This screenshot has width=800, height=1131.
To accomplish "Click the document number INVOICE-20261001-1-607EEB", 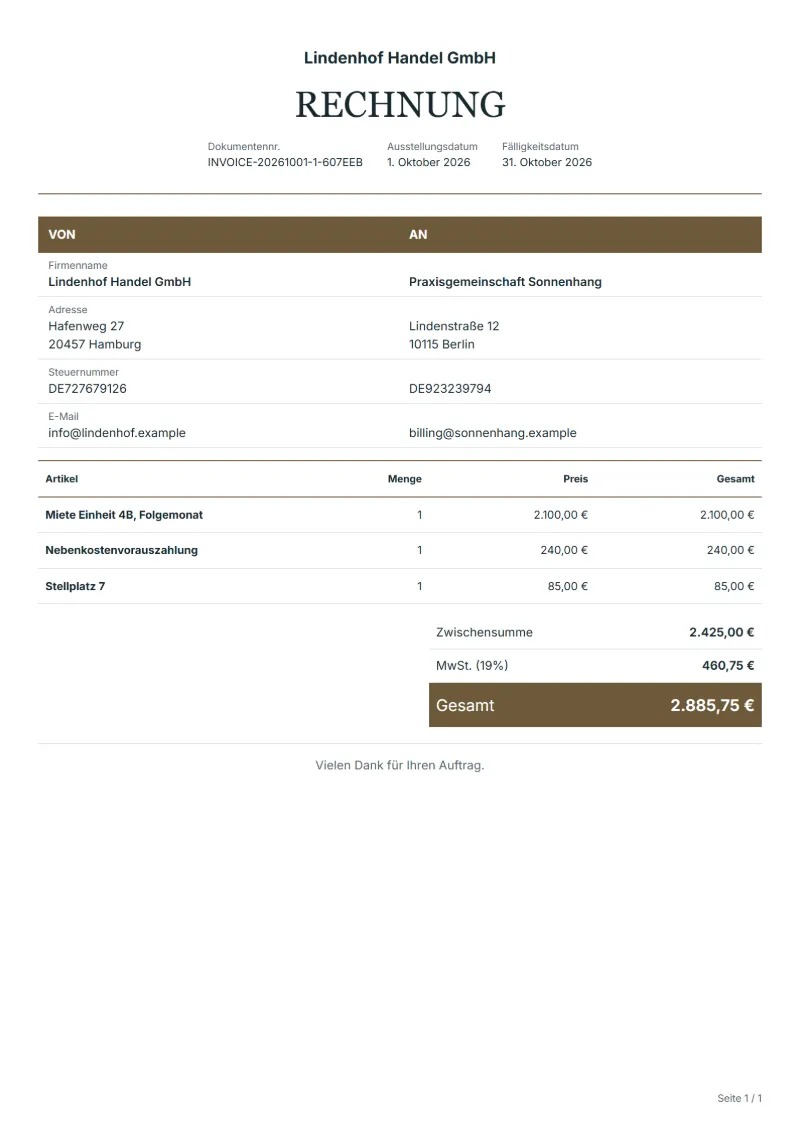I will [285, 162].
